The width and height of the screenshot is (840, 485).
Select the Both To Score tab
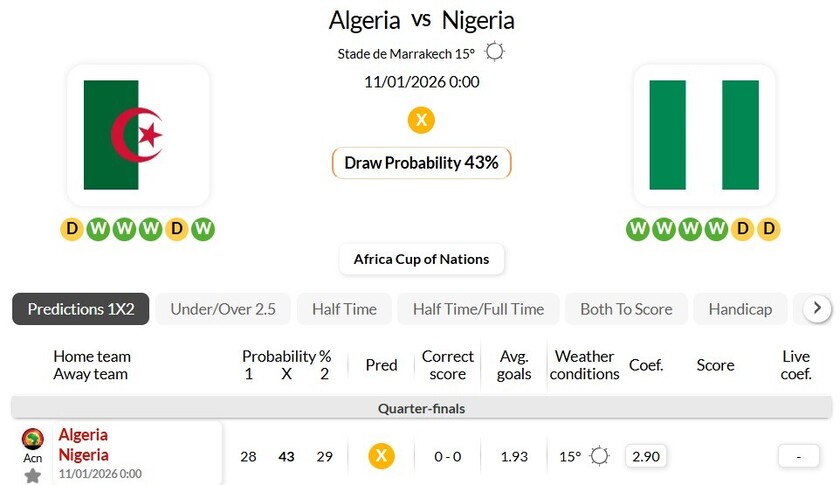[626, 309]
